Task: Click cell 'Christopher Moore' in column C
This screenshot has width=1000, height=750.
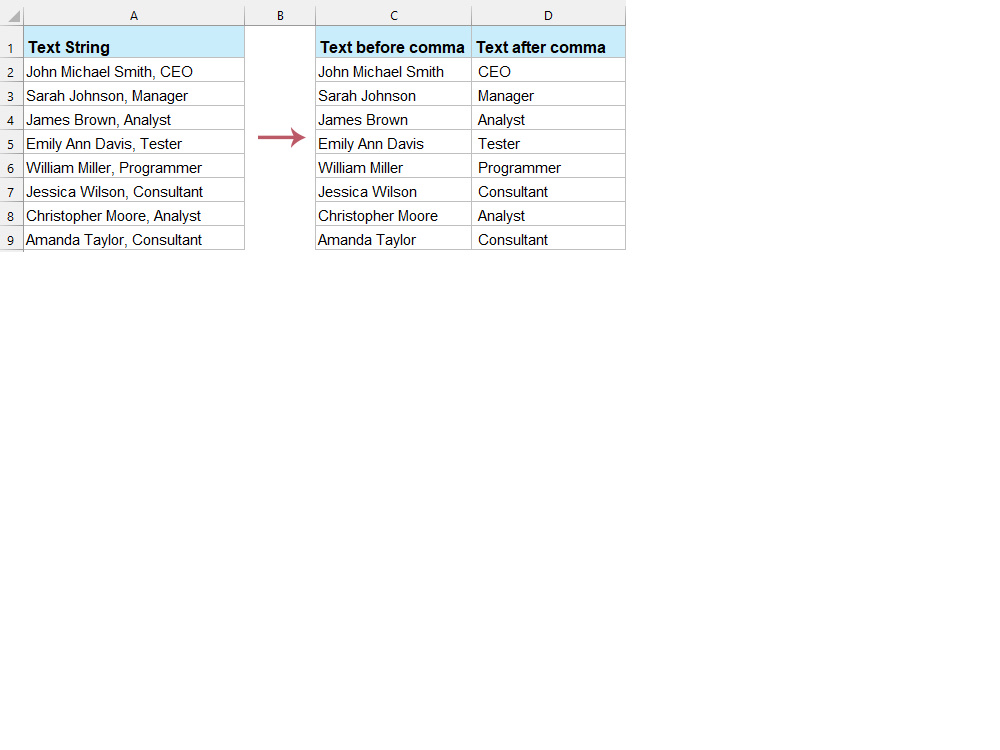Action: [393, 214]
